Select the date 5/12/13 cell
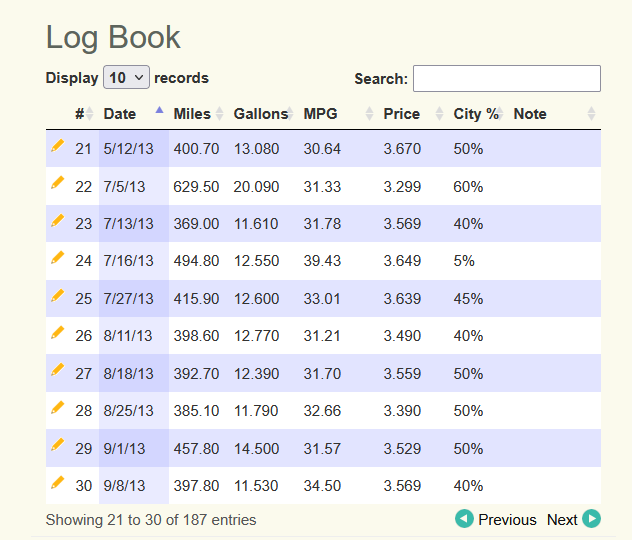Viewport: 632px width, 540px height. [134, 149]
